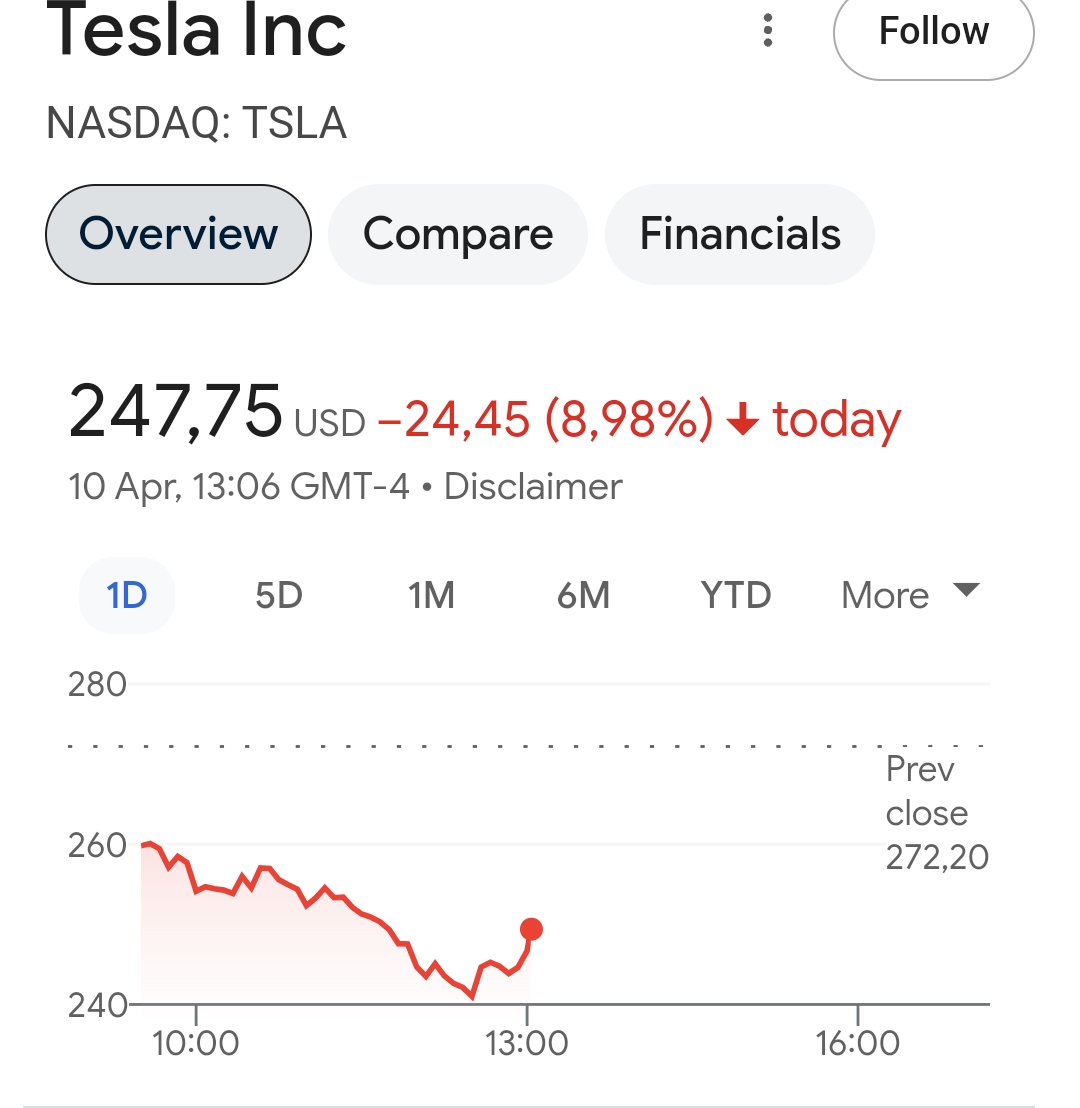
Task: Click the 13:00 time axis label
Action: point(527,1044)
